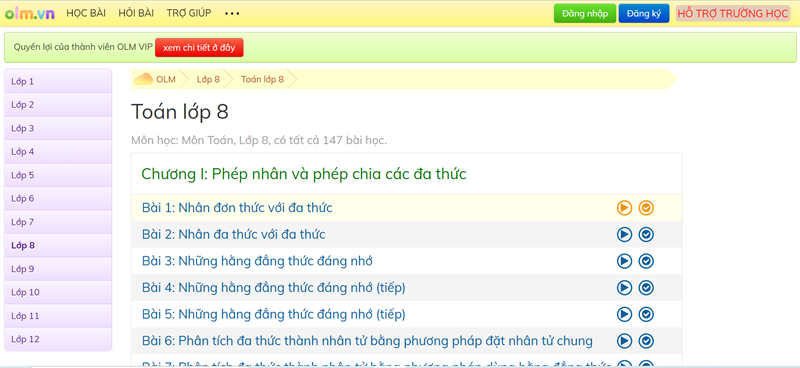Click OLM text in the breadcrumb
The width and height of the screenshot is (800, 368).
pyautogui.click(x=166, y=80)
